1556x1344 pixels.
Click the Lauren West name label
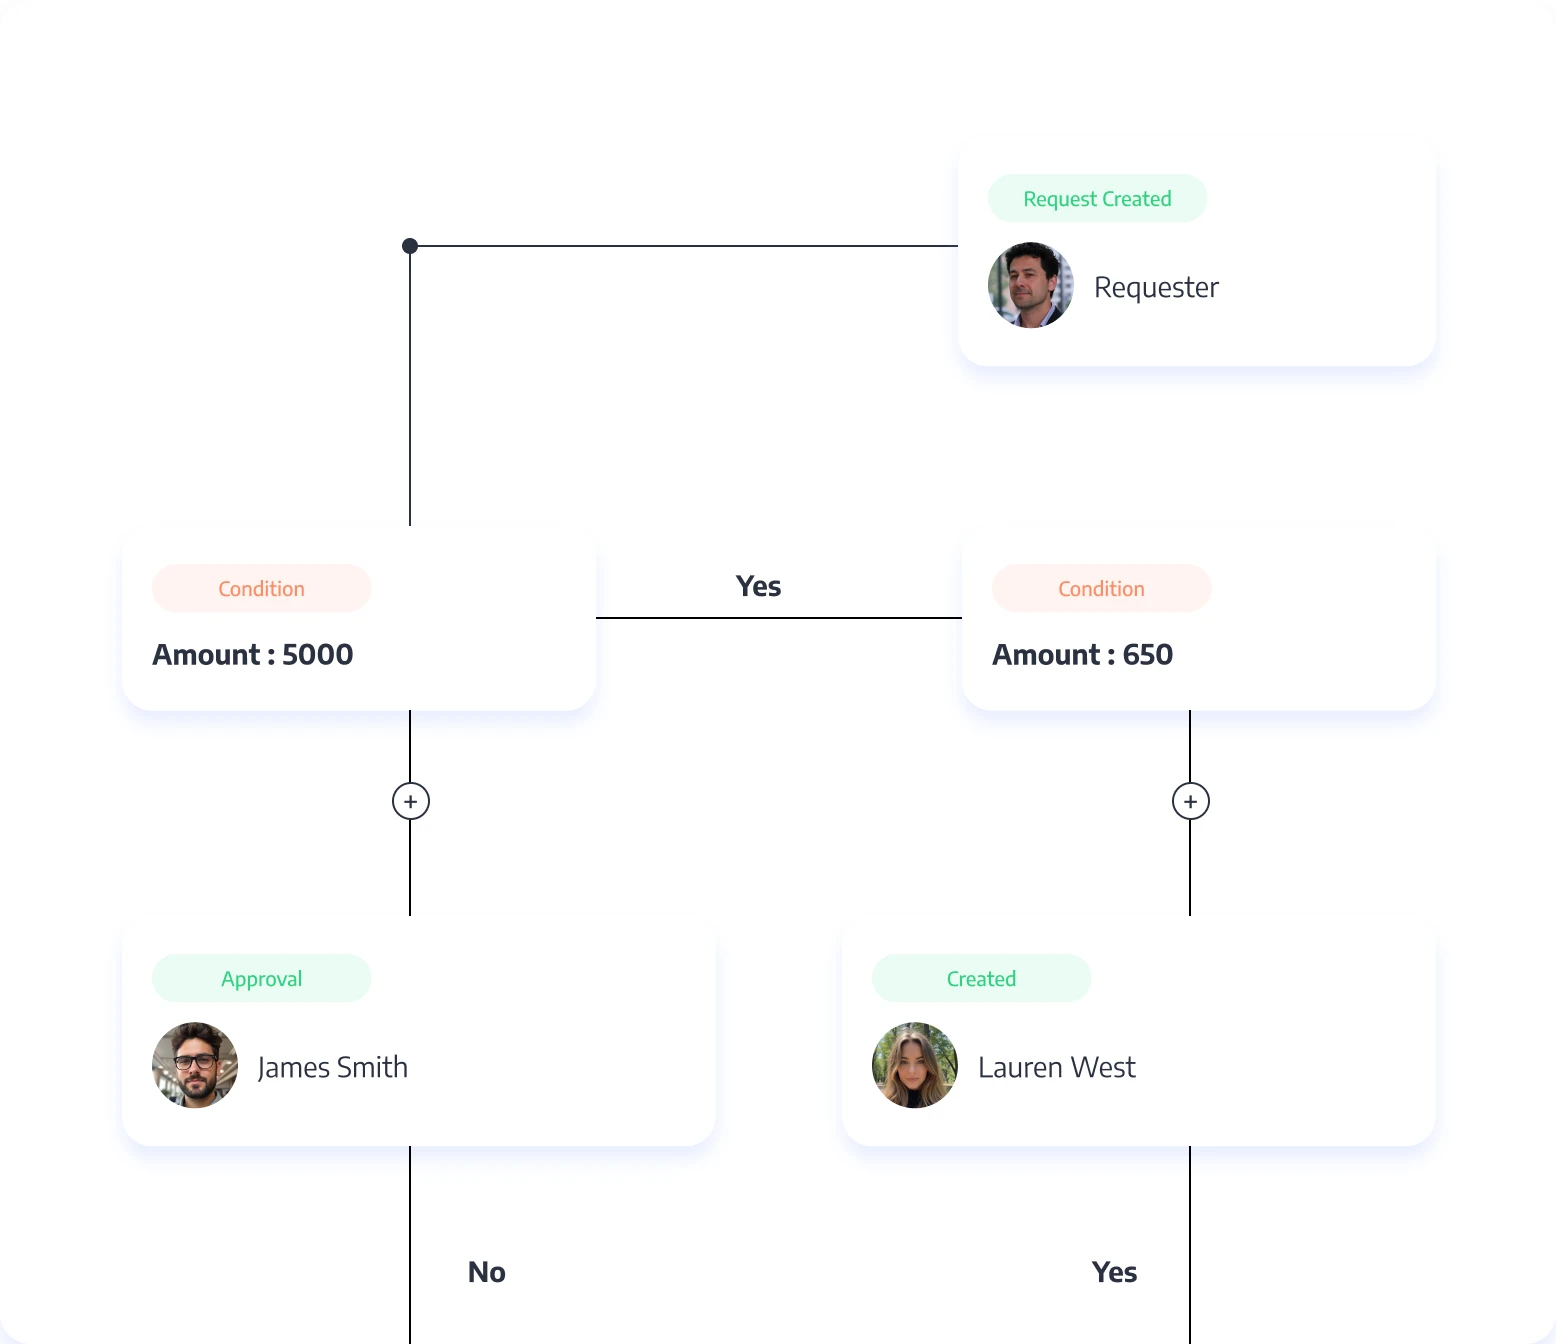click(1056, 1068)
